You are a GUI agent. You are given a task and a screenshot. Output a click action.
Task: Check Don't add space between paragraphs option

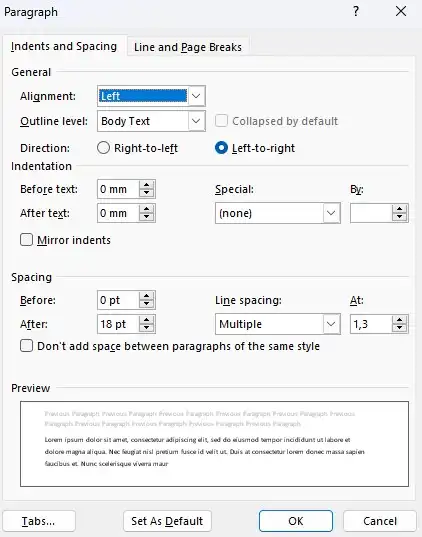tap(26, 346)
